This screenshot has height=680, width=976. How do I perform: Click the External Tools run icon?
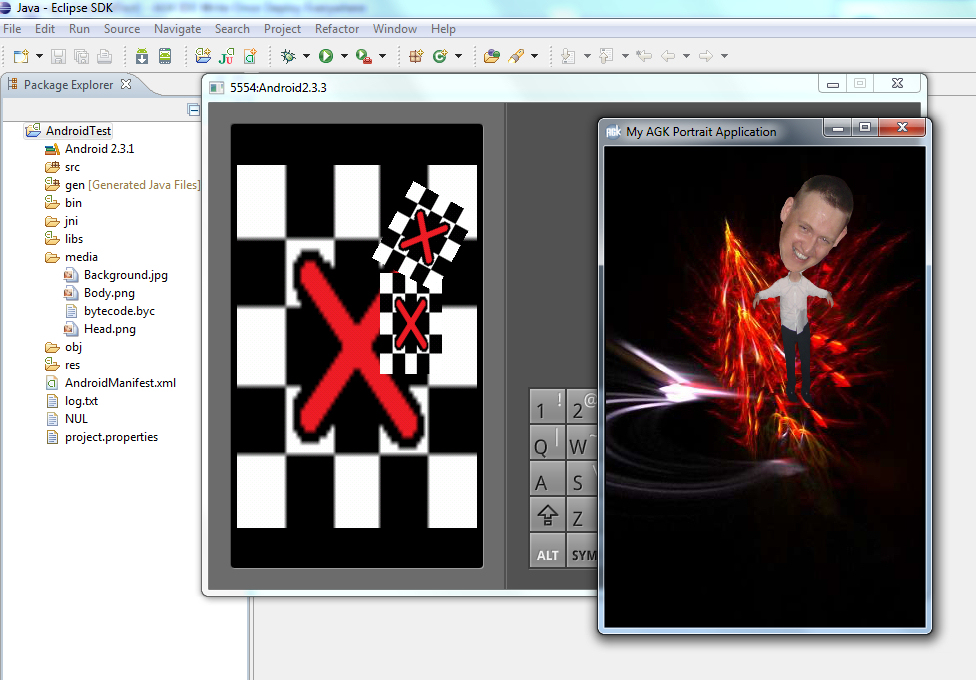[364, 56]
